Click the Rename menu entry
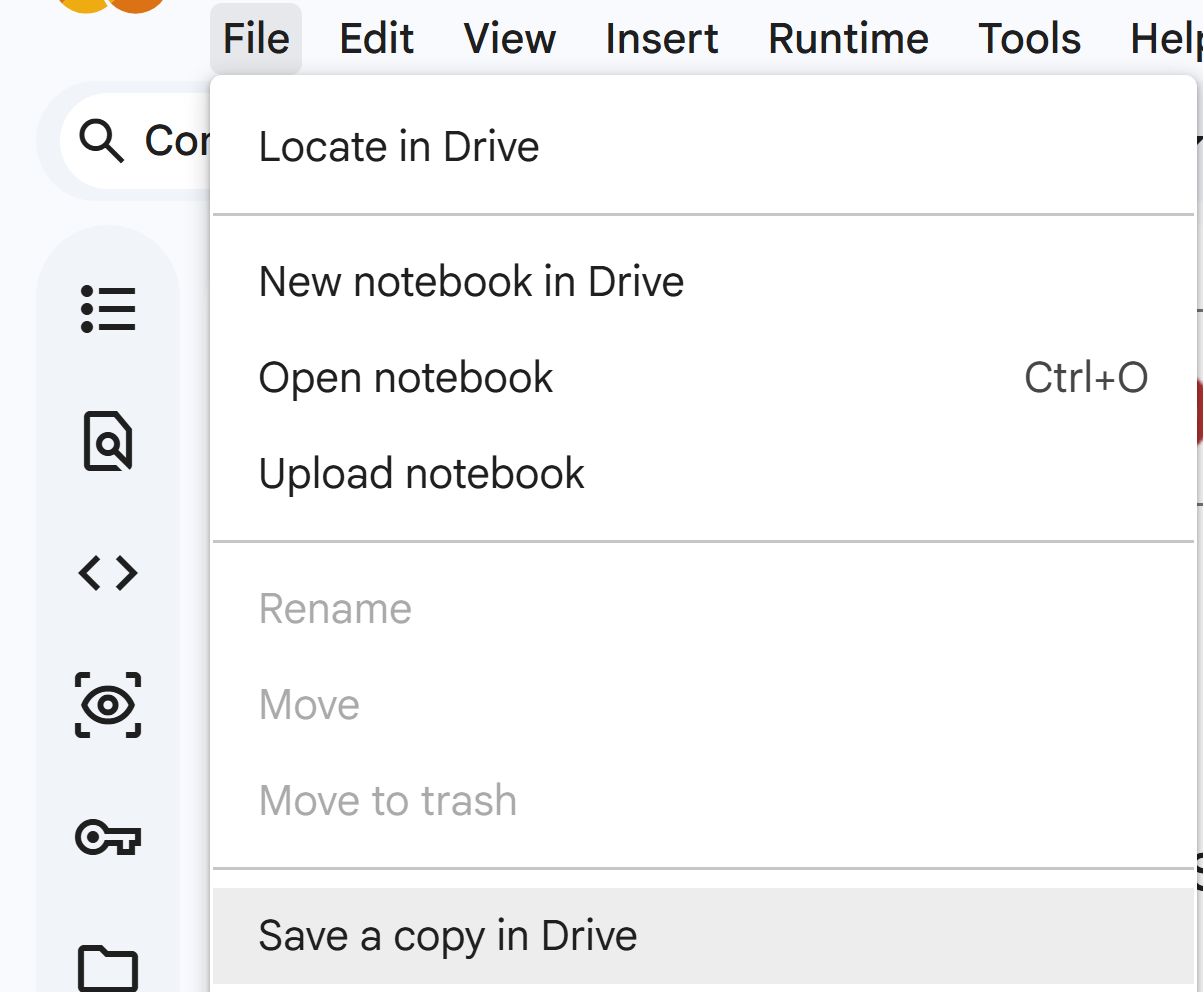 tap(335, 609)
